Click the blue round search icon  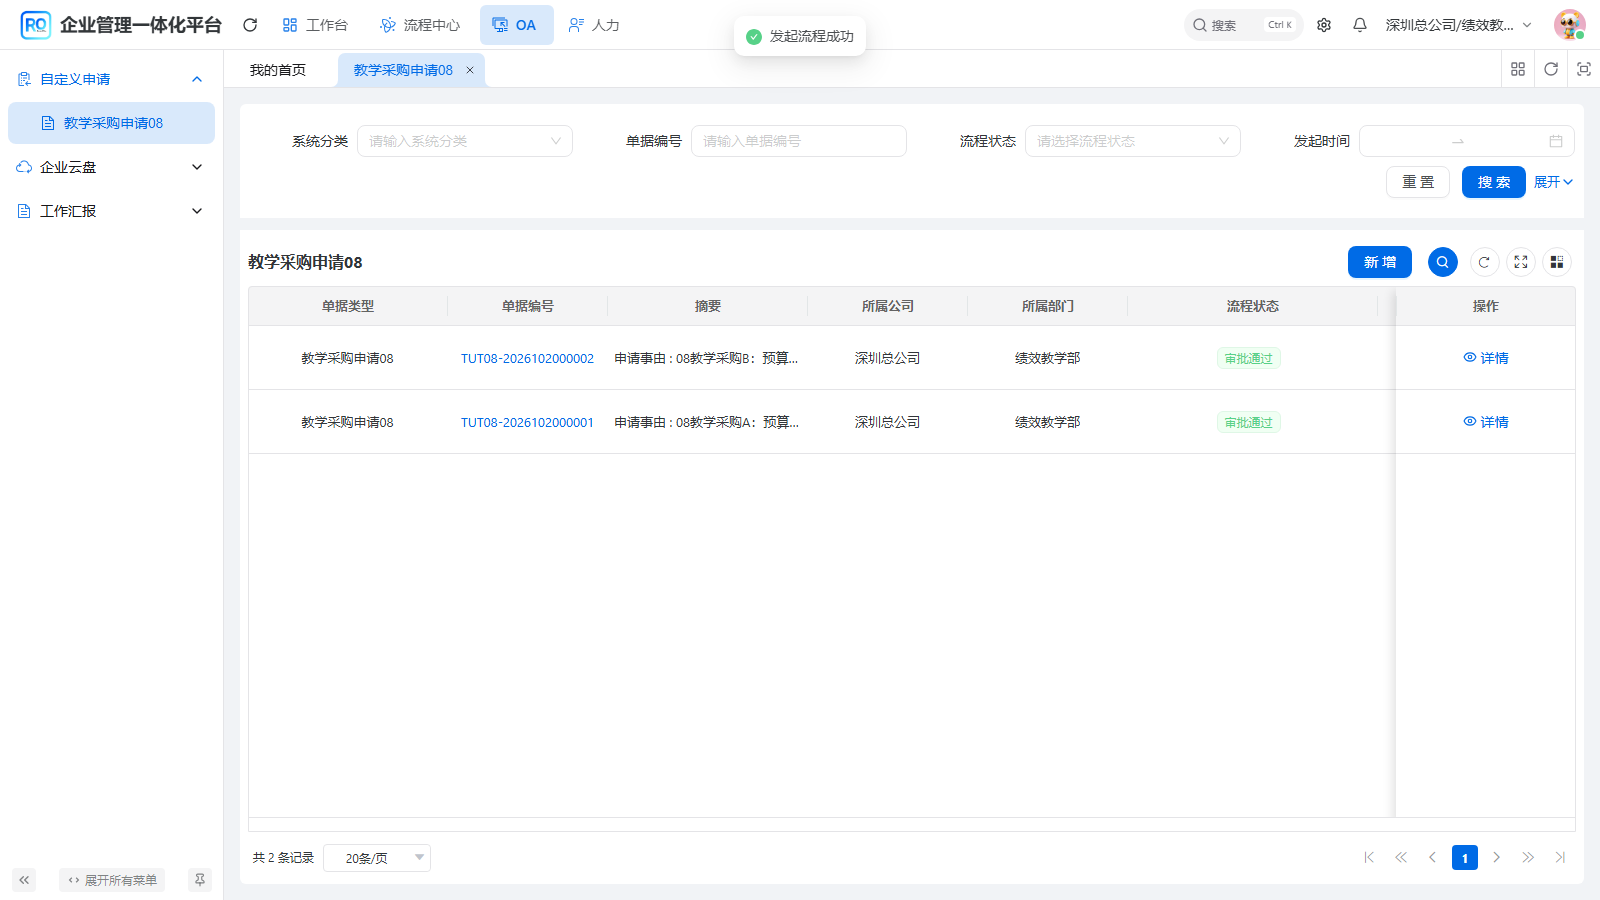click(1443, 262)
